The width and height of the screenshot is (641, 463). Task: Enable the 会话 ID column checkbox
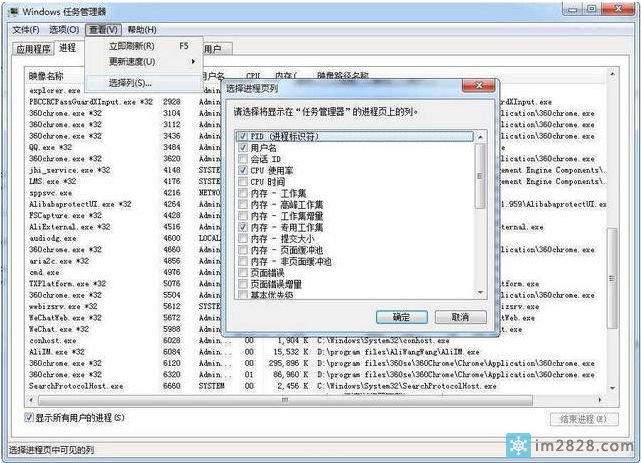tap(242, 159)
